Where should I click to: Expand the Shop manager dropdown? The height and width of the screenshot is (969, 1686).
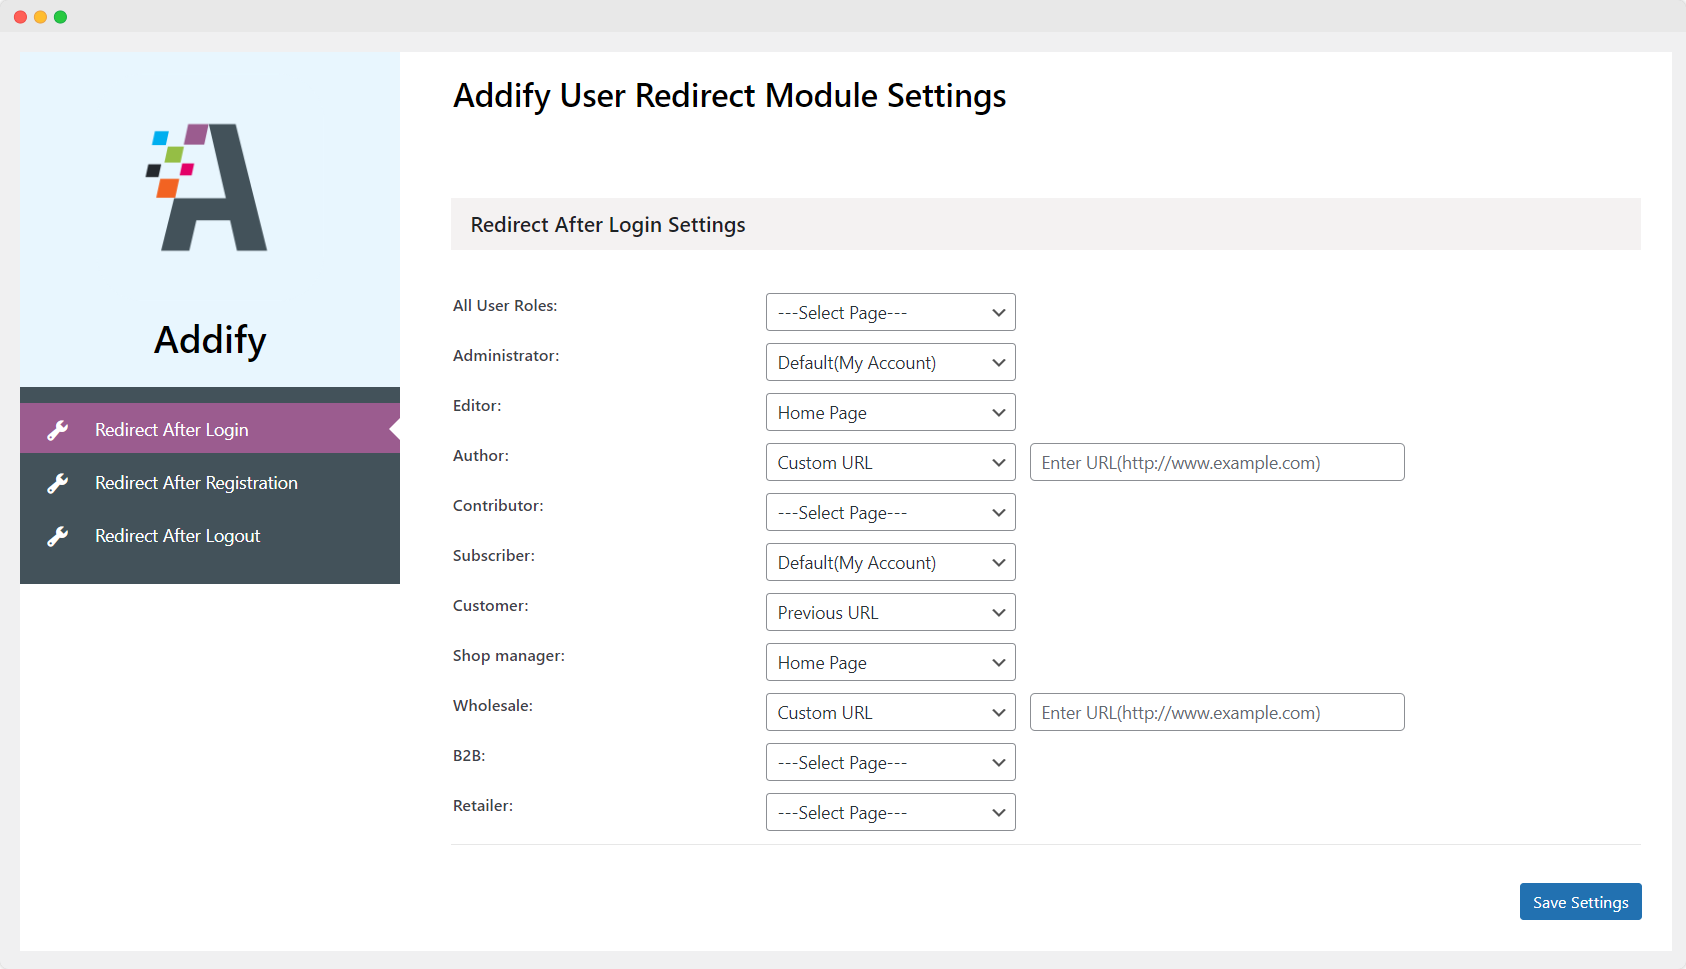tap(890, 663)
